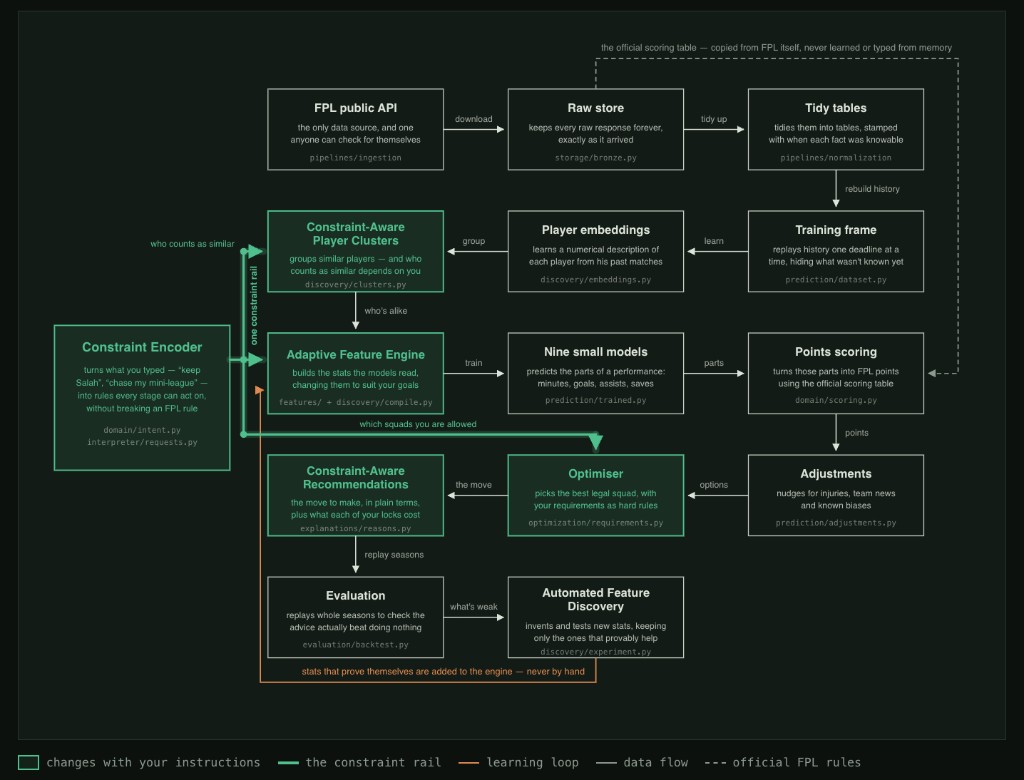
Task: Click the 'who counts as similar' label
Action: (192, 244)
